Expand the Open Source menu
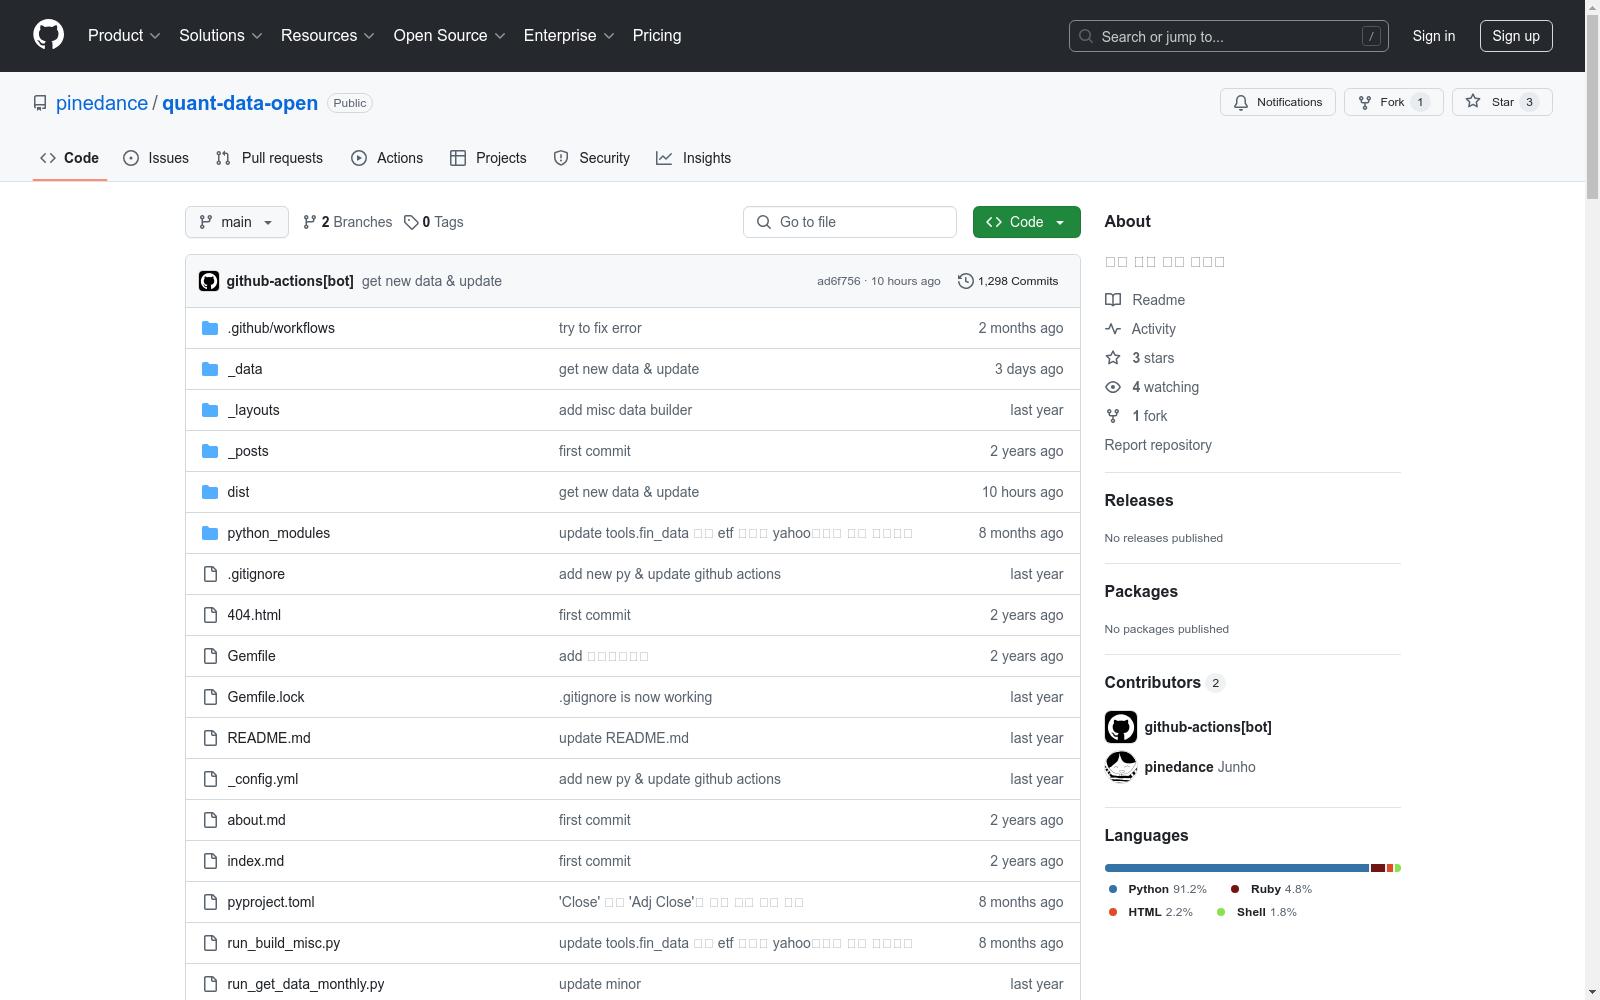The image size is (1600, 1000). 450,36
